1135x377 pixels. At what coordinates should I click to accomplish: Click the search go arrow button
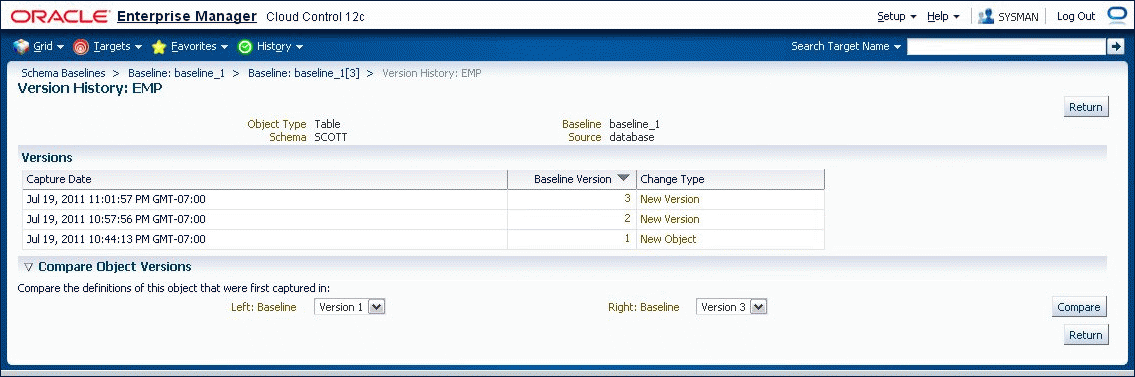click(x=1115, y=46)
